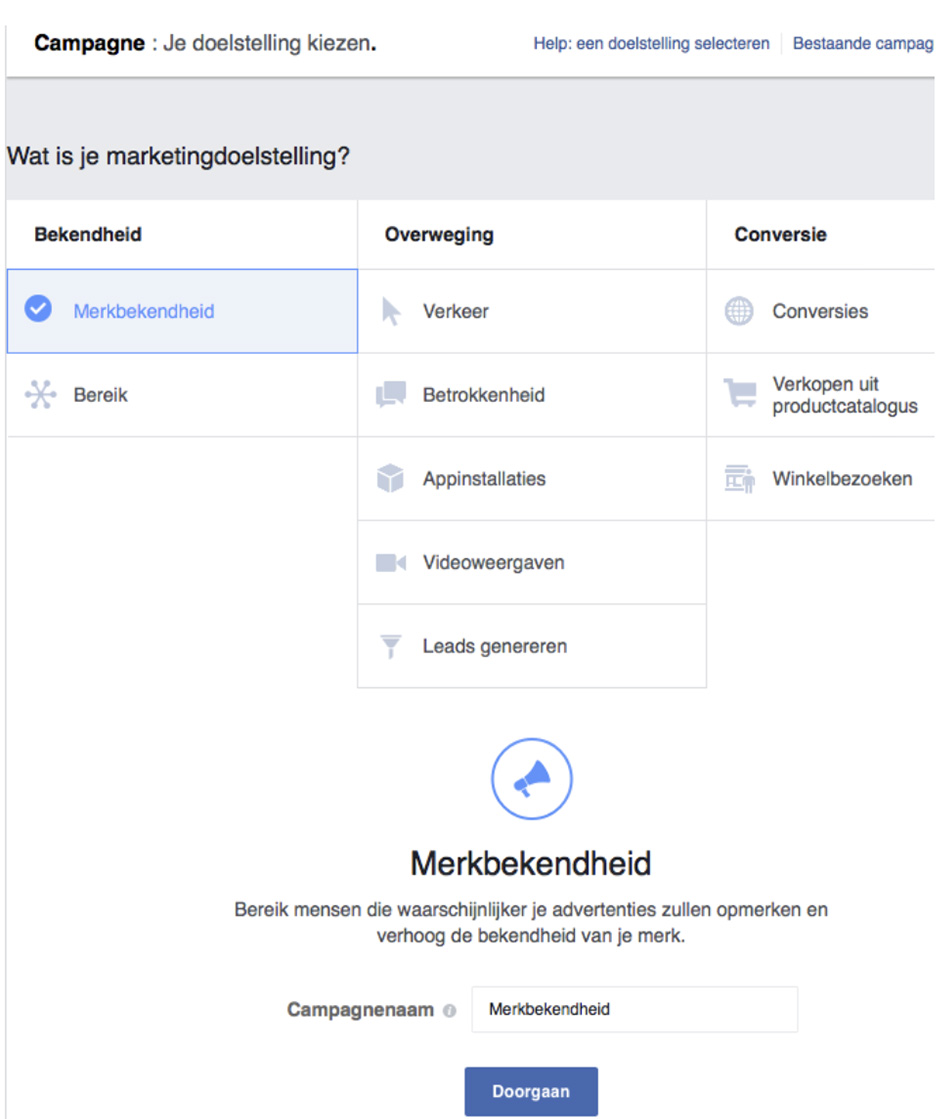This screenshot has width=940, height=1119.
Task: Choose the Winkelbezoeken objective
Action: (x=821, y=478)
